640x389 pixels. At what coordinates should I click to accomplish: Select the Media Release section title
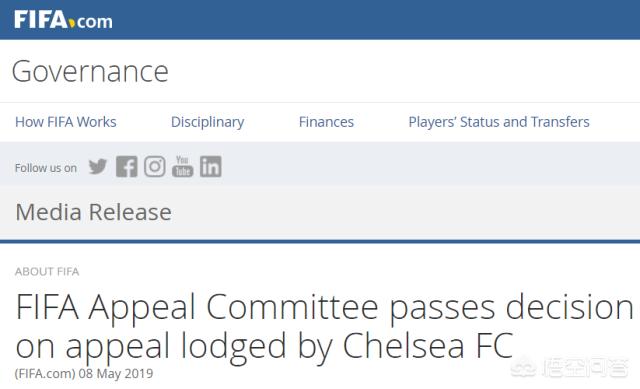pyautogui.click(x=93, y=212)
